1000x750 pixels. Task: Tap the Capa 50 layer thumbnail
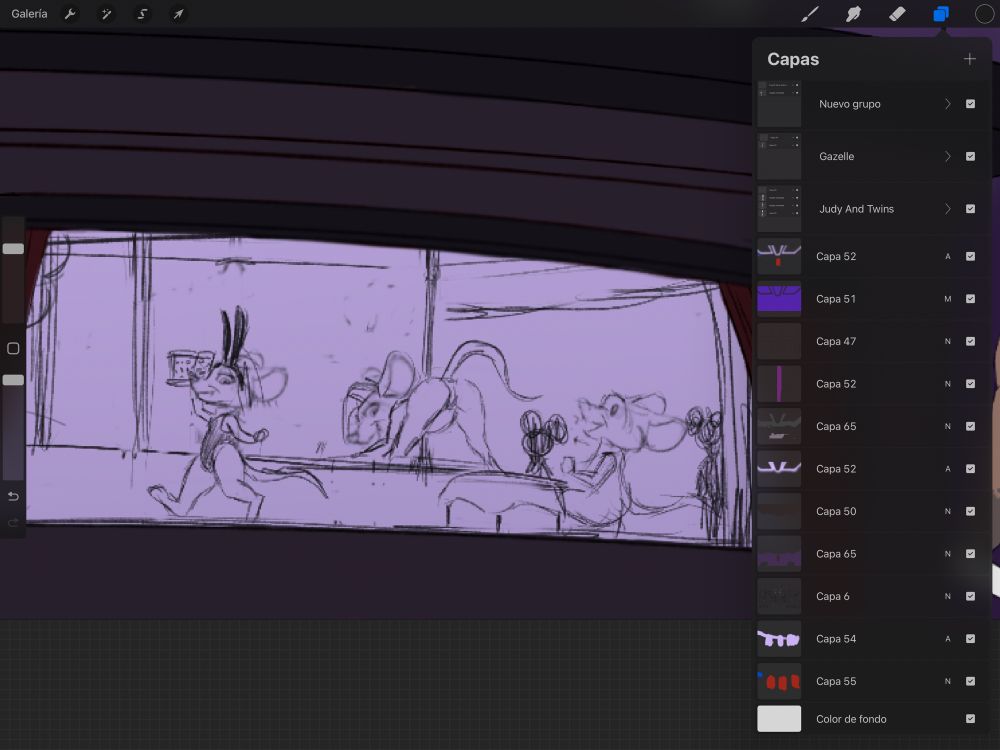coord(779,511)
